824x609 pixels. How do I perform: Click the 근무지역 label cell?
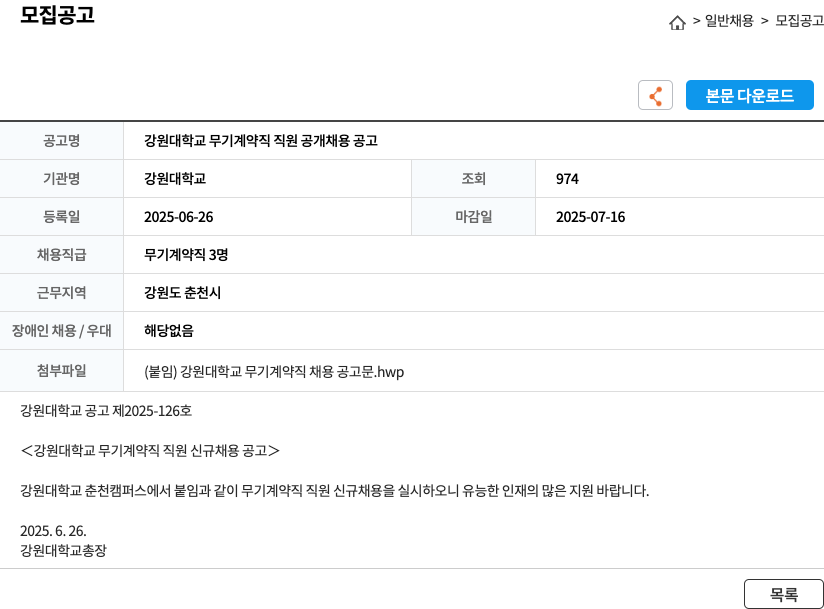point(61,292)
